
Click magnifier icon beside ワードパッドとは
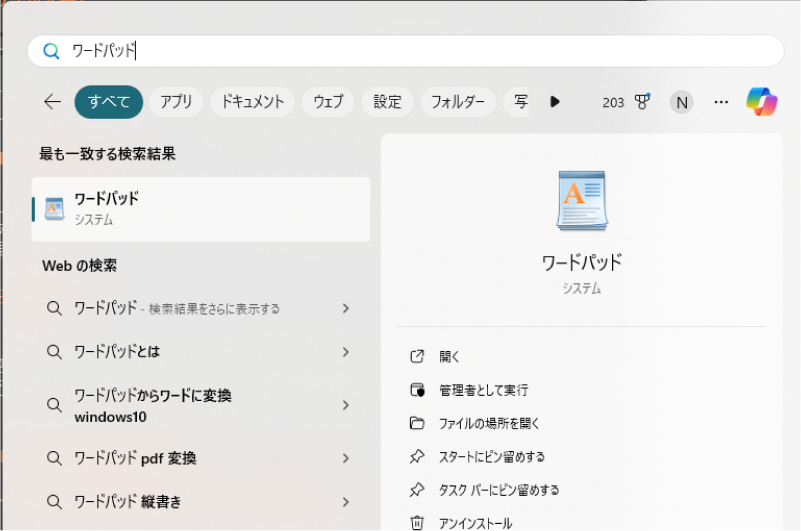(54, 352)
